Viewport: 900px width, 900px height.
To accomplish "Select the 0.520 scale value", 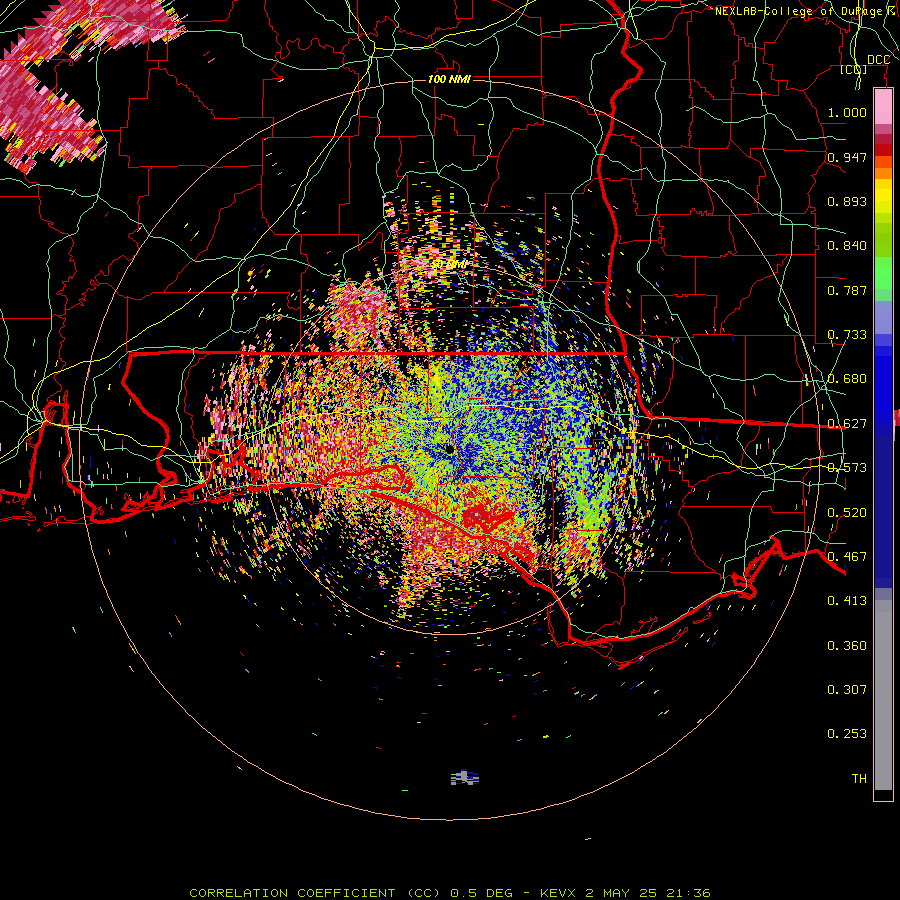I will tap(847, 513).
